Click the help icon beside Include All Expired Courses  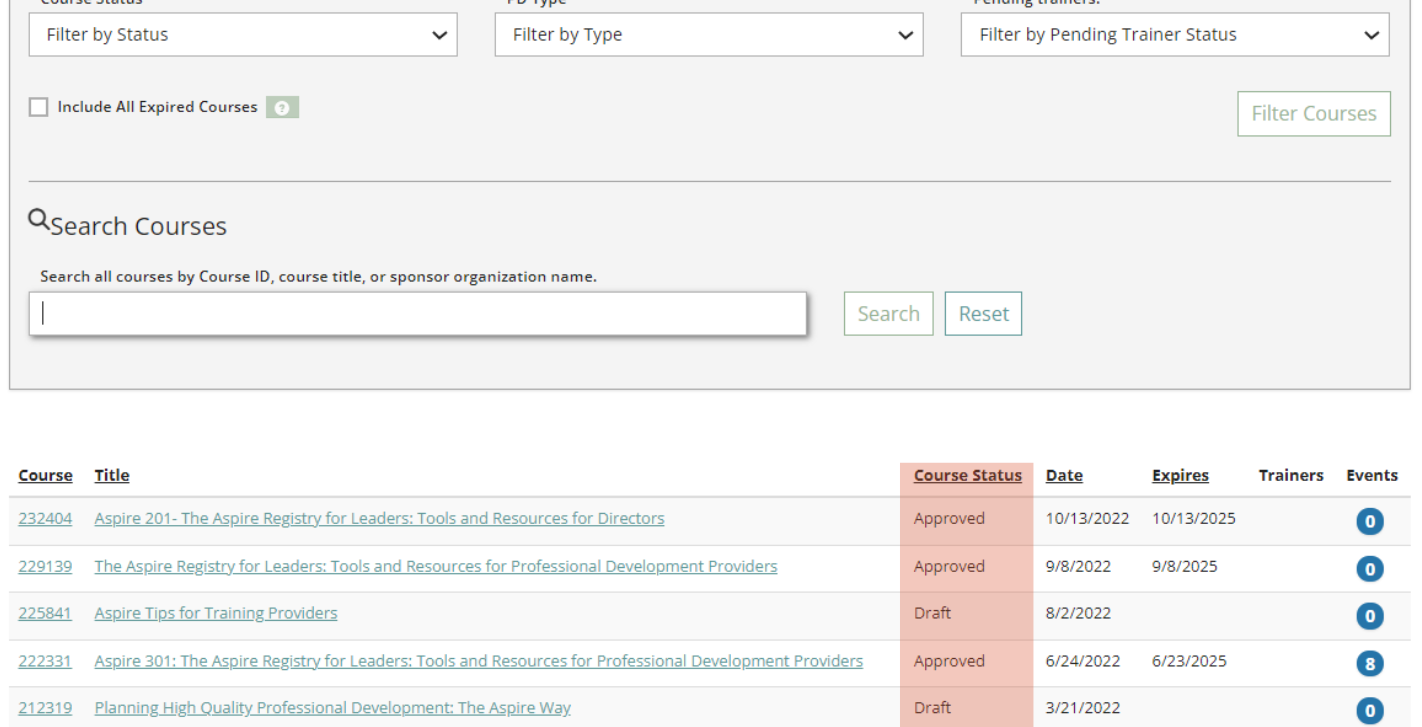282,108
